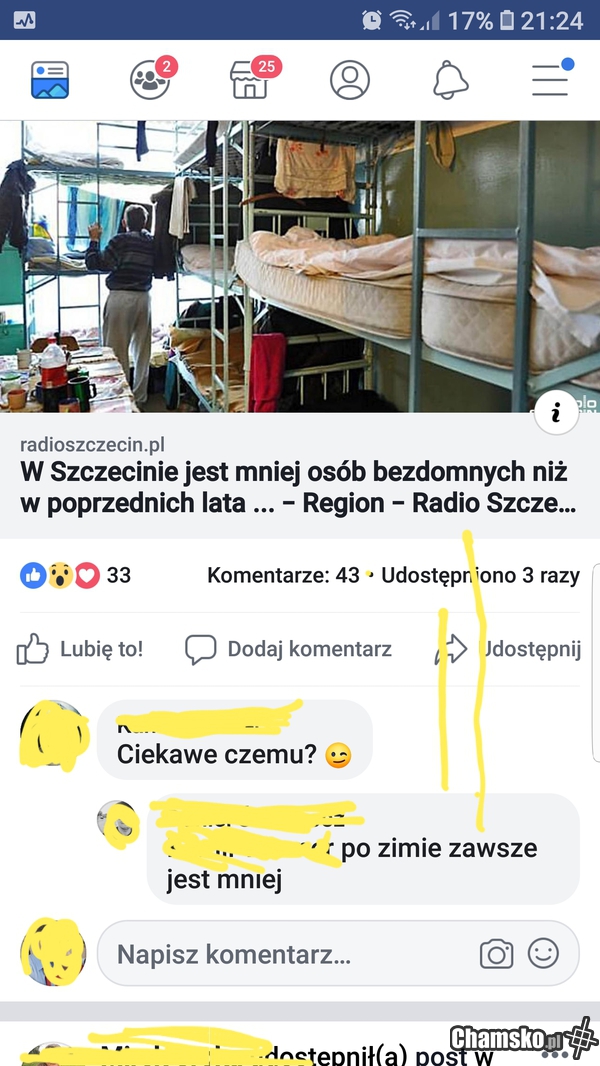Screen dimensions: 600x1066
Task: Select the reply comment po zimie zawsze
Action: (363, 849)
